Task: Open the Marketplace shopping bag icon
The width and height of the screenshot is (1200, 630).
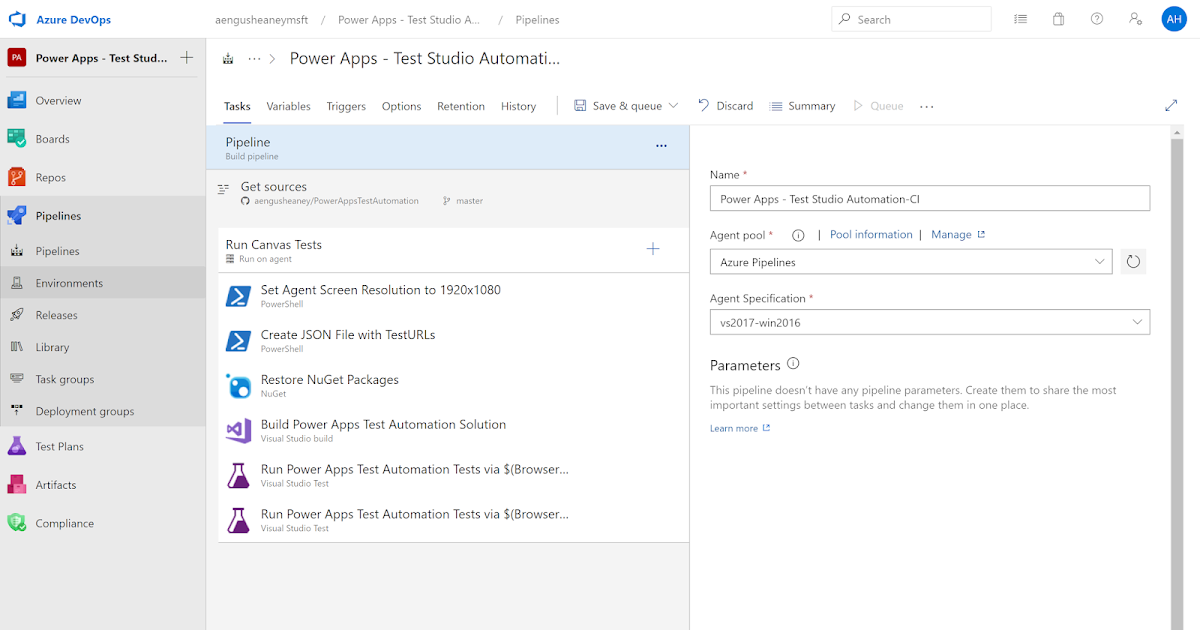Action: 1058,18
